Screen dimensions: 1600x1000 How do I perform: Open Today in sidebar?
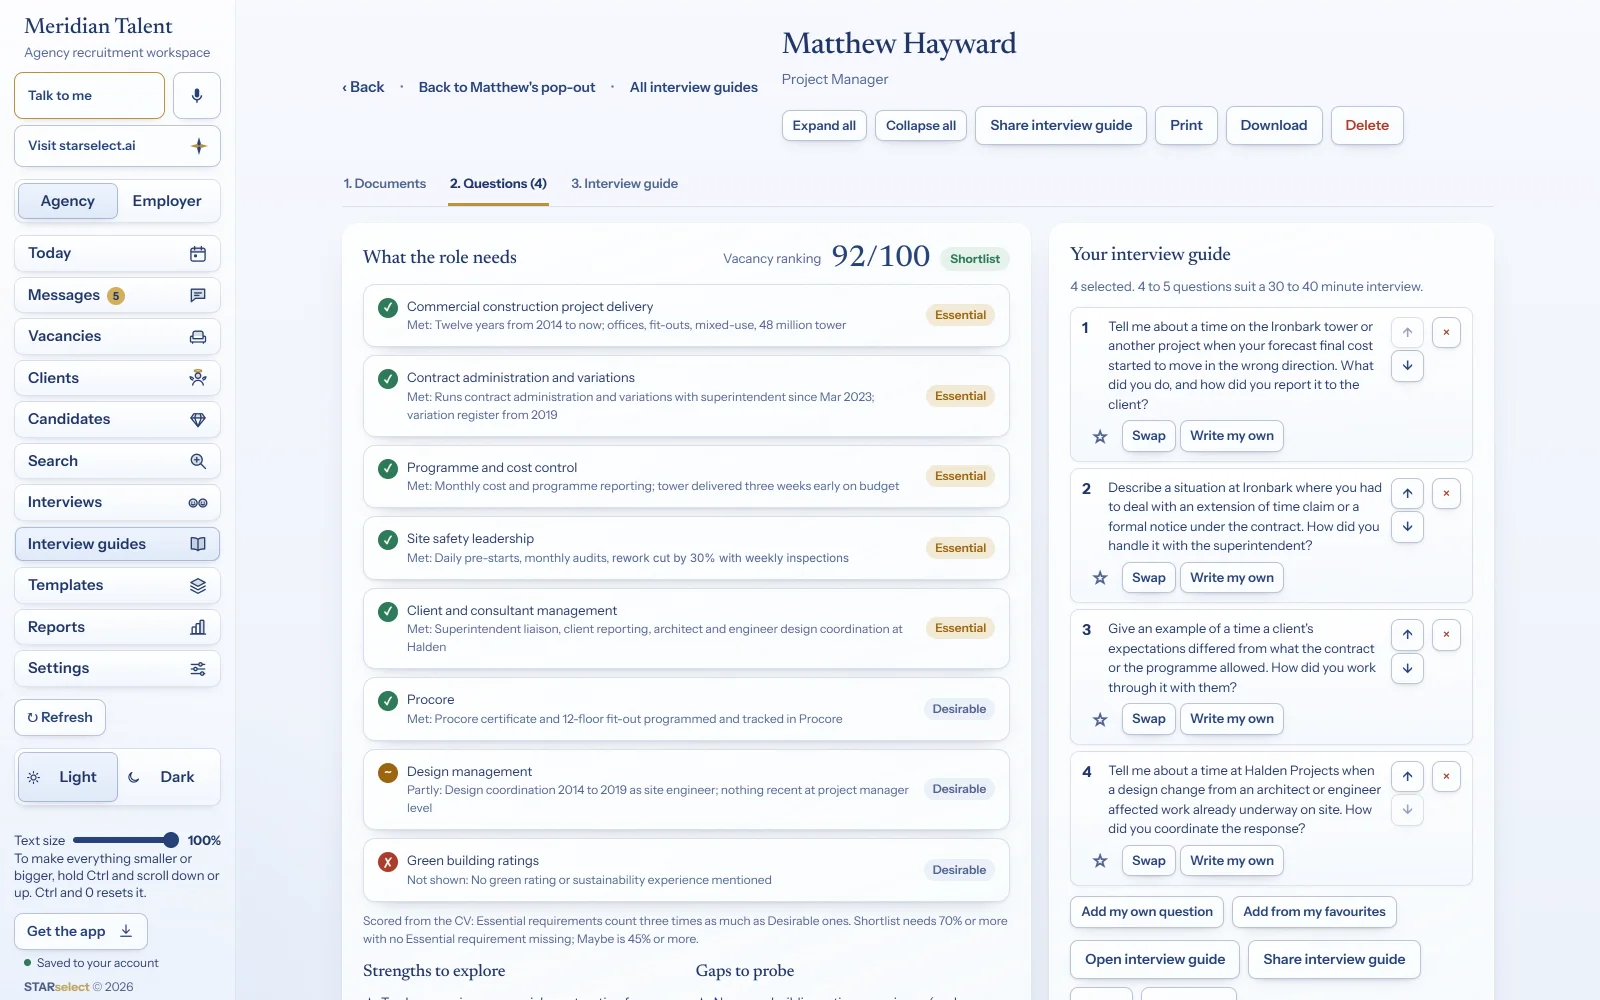pos(117,254)
